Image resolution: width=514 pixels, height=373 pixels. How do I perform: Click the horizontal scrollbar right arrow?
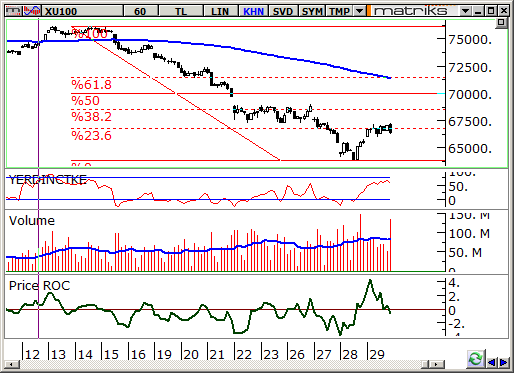point(438,364)
